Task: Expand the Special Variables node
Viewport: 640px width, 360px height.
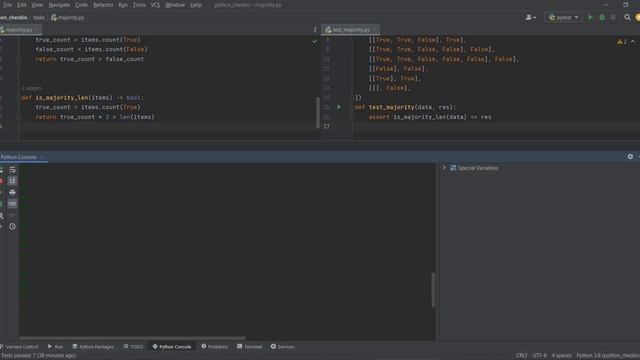Action: [444, 168]
